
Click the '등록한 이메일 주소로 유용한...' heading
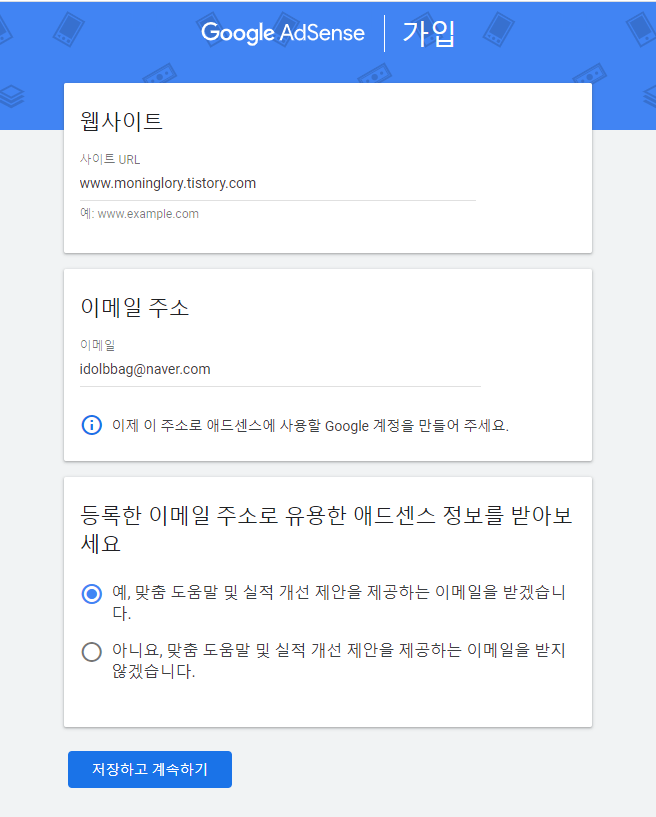(326, 529)
